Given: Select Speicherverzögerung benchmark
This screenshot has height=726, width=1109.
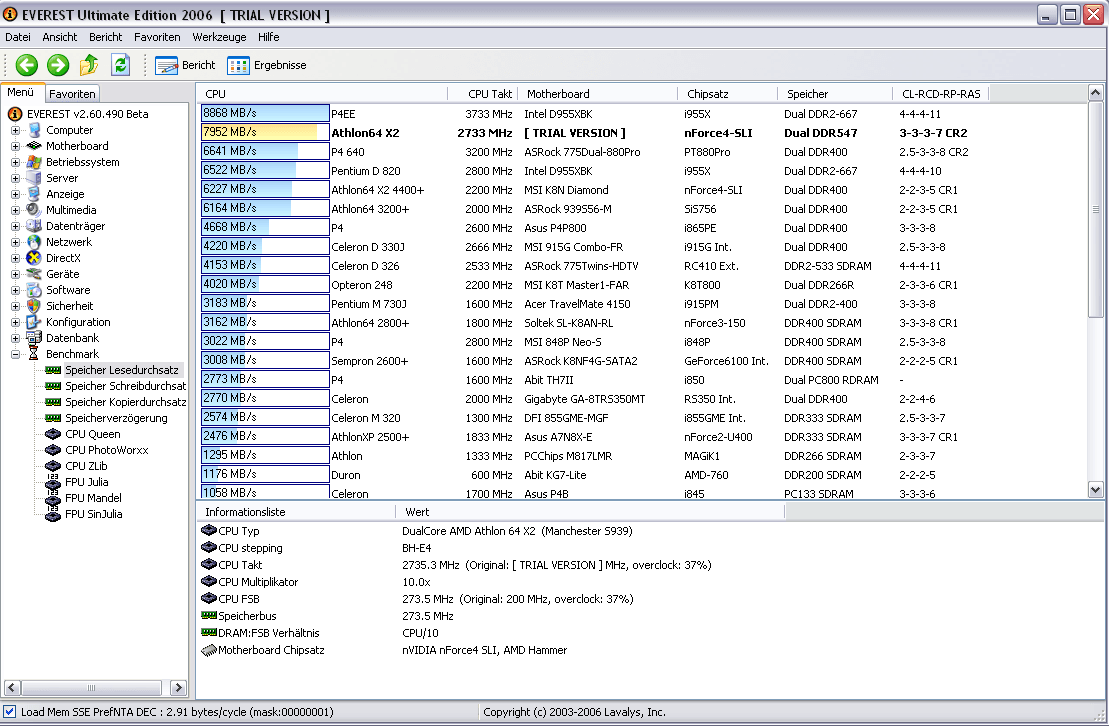Looking at the screenshot, I should tap(116, 418).
